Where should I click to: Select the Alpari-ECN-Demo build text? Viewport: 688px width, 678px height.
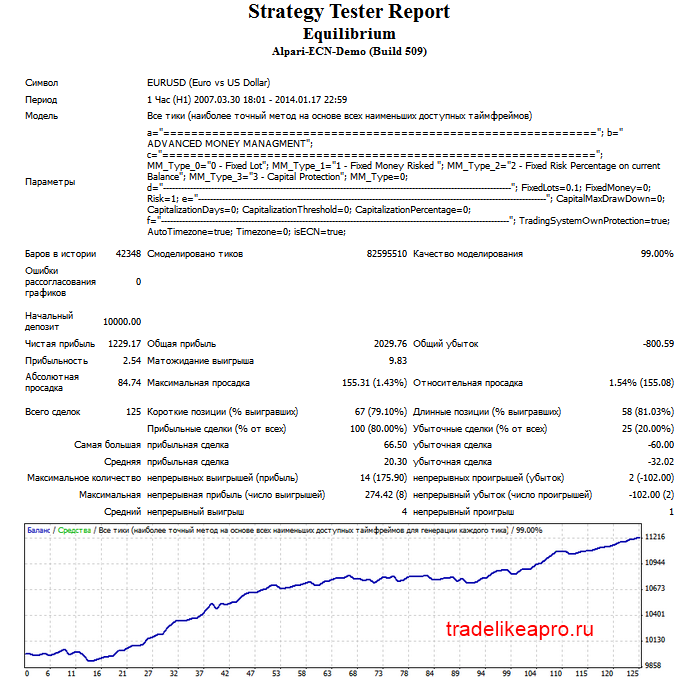click(349, 51)
